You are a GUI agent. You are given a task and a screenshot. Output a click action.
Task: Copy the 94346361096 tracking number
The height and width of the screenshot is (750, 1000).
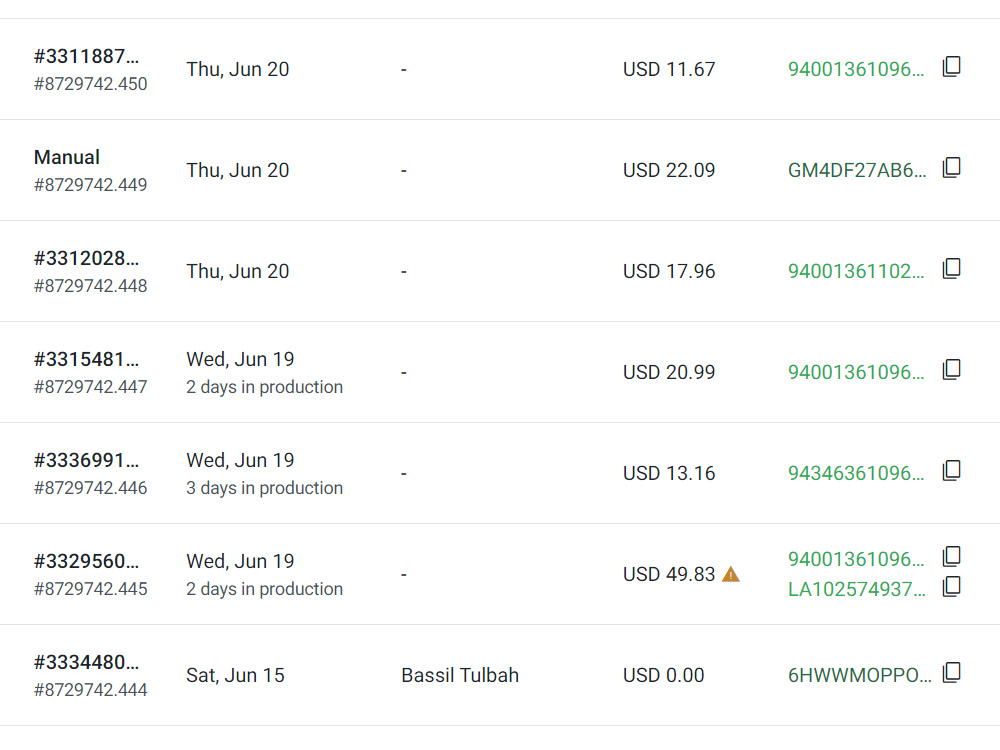(952, 471)
